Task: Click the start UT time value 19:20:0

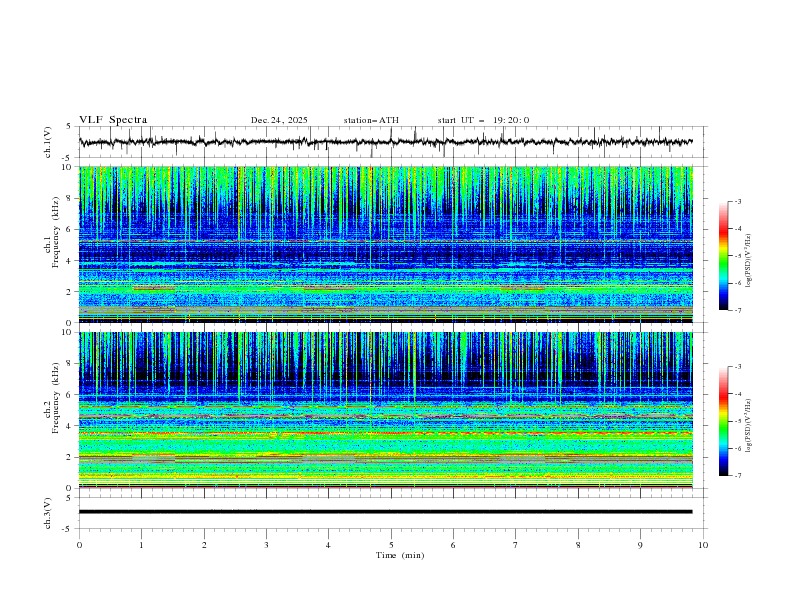Action: point(511,120)
